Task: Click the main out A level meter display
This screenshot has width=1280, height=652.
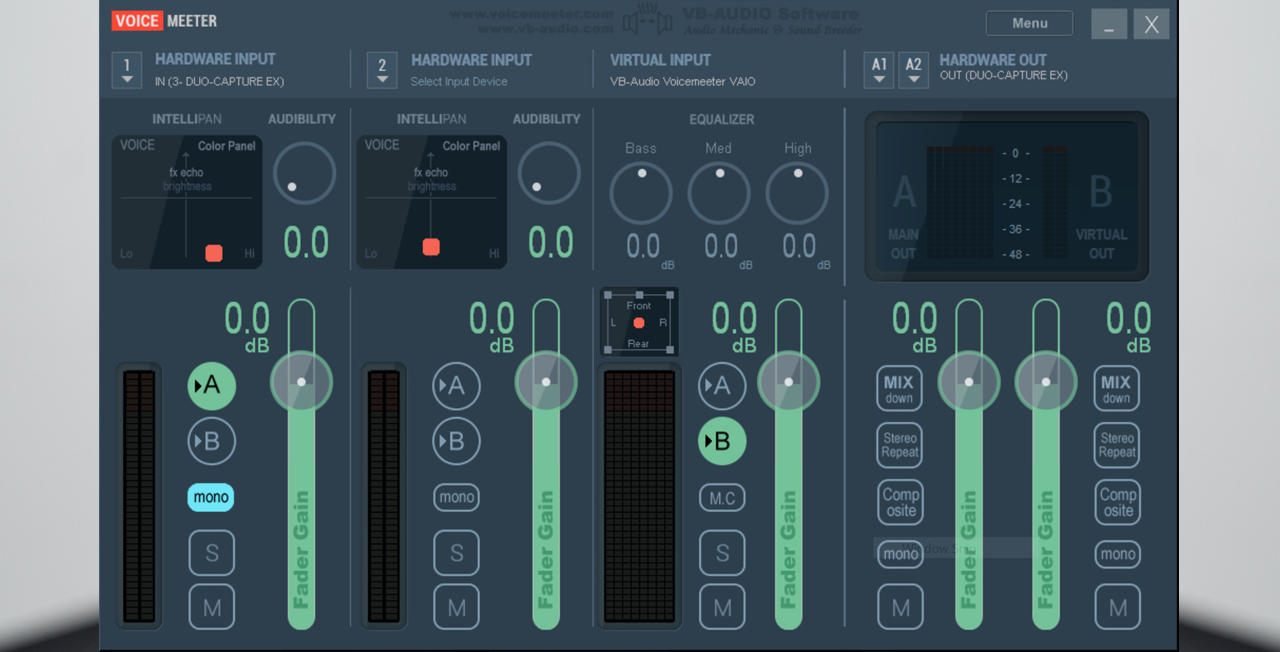Action: tap(960, 202)
